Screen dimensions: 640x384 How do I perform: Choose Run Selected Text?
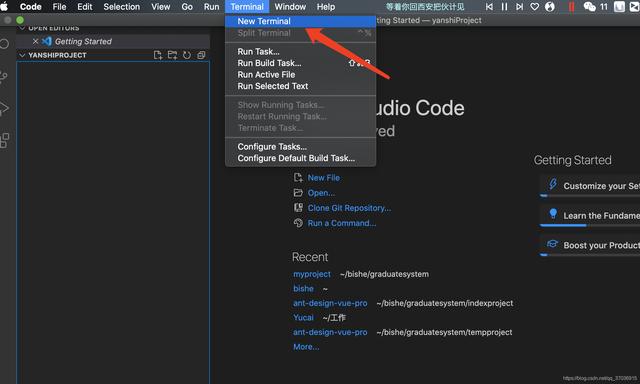coord(300,86)
